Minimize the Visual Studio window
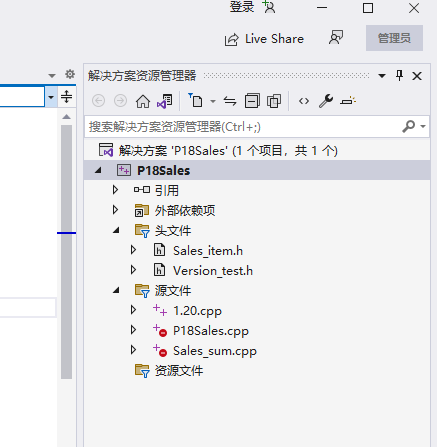The width and height of the screenshot is (437, 447). [322, 7]
